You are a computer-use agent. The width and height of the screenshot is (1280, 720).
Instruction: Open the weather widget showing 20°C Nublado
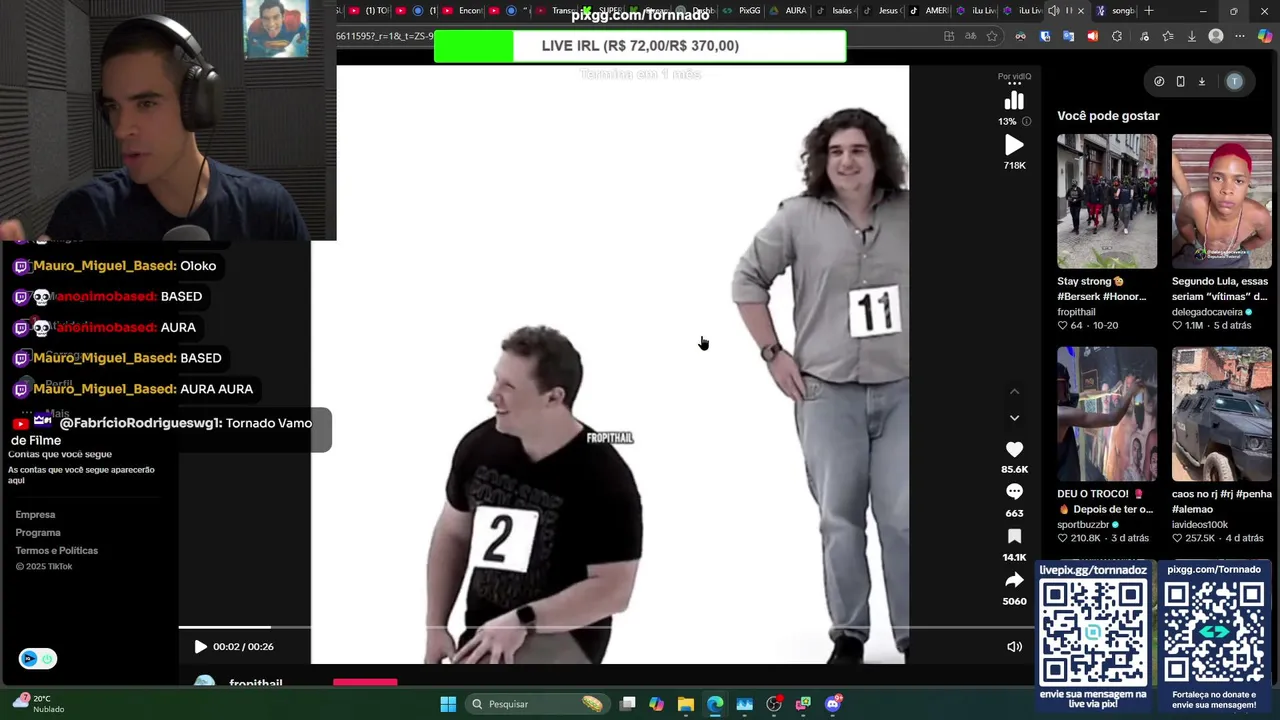point(38,704)
